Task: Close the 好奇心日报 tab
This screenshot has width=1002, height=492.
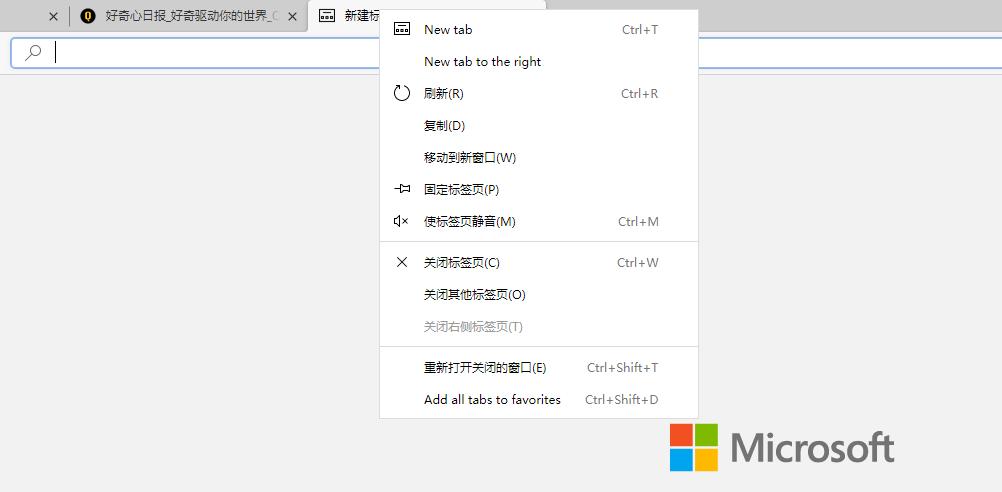Action: tap(292, 17)
